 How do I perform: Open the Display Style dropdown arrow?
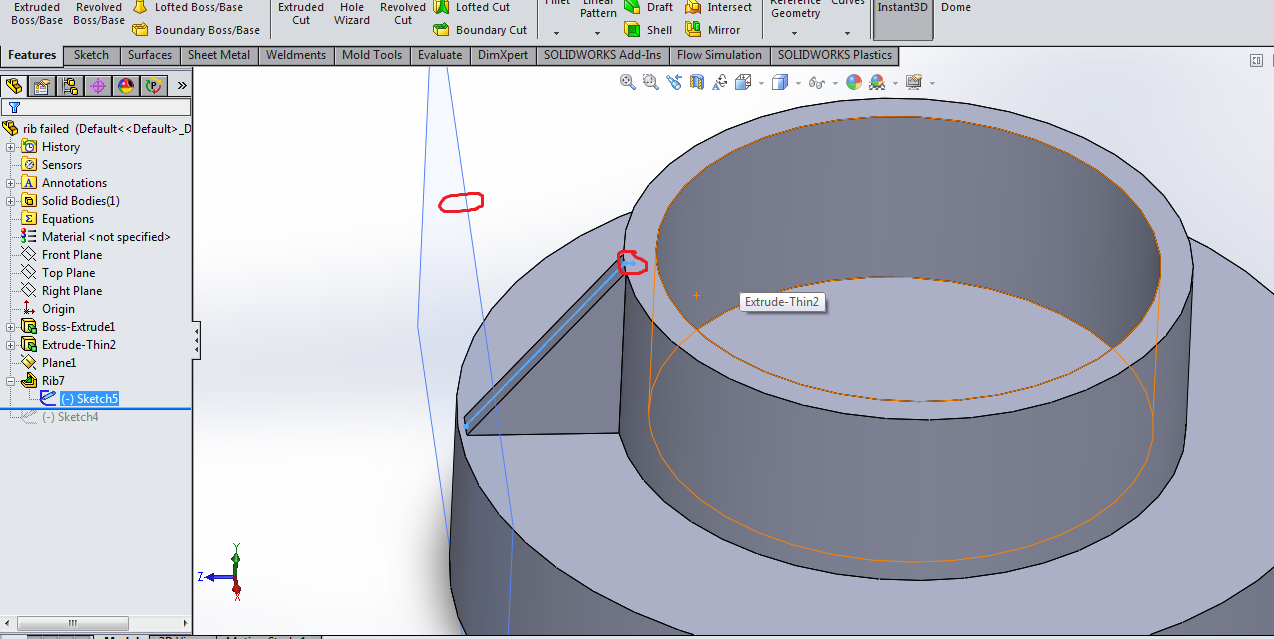point(798,83)
